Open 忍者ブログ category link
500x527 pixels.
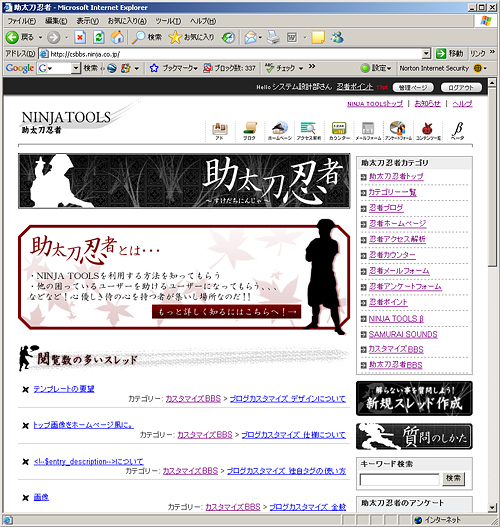[x=386, y=208]
